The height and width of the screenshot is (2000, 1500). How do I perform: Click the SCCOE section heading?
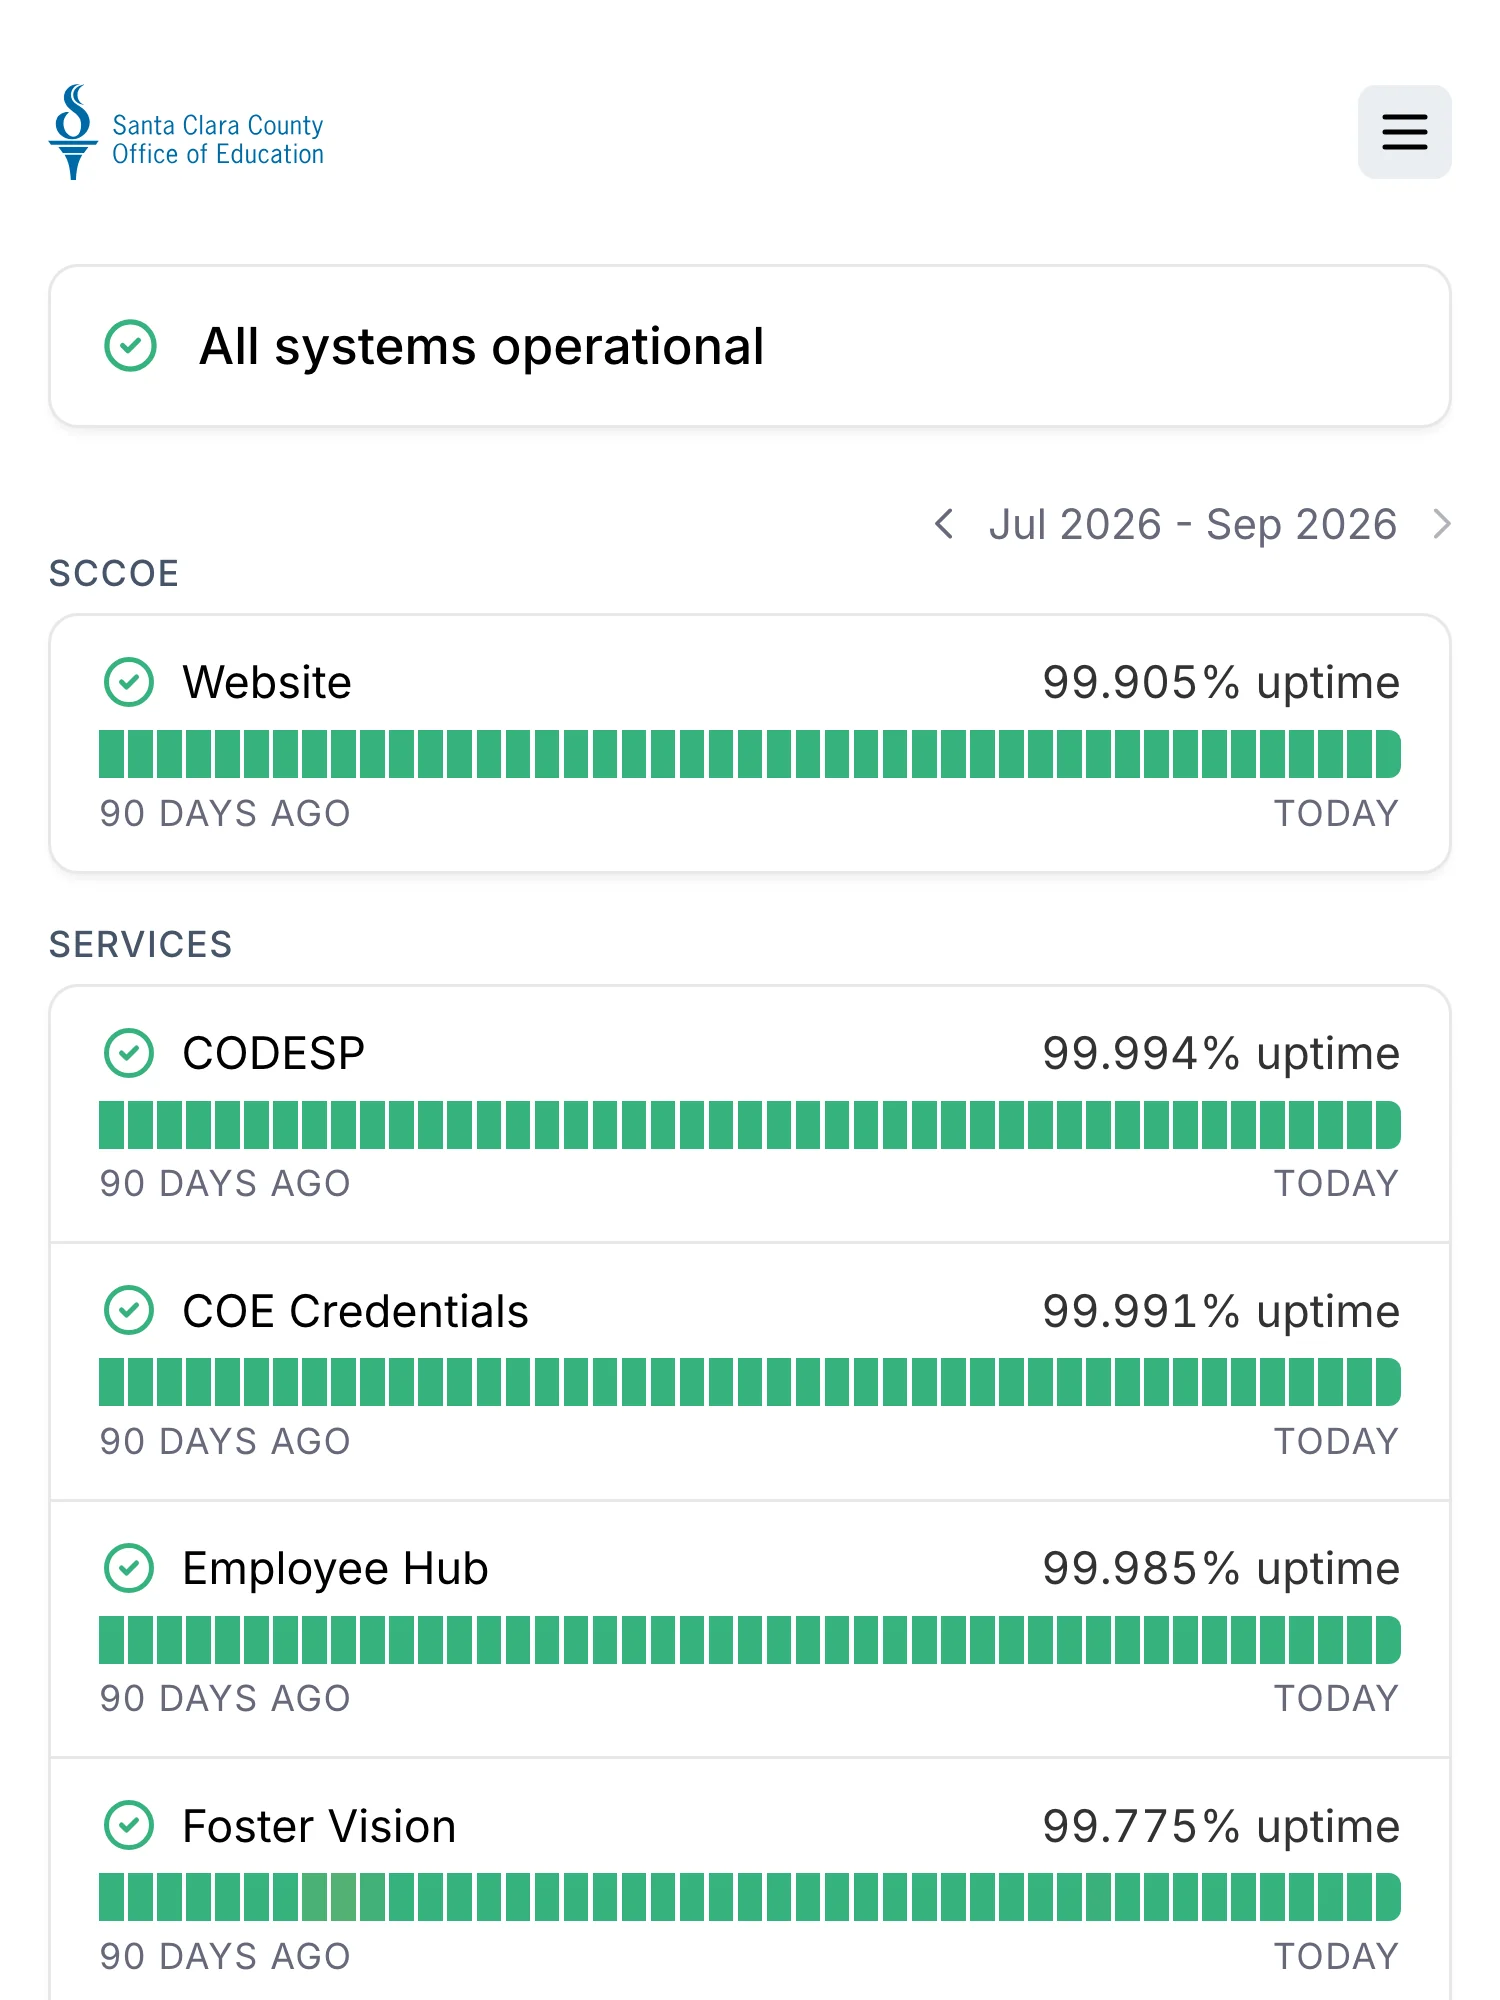coord(114,573)
